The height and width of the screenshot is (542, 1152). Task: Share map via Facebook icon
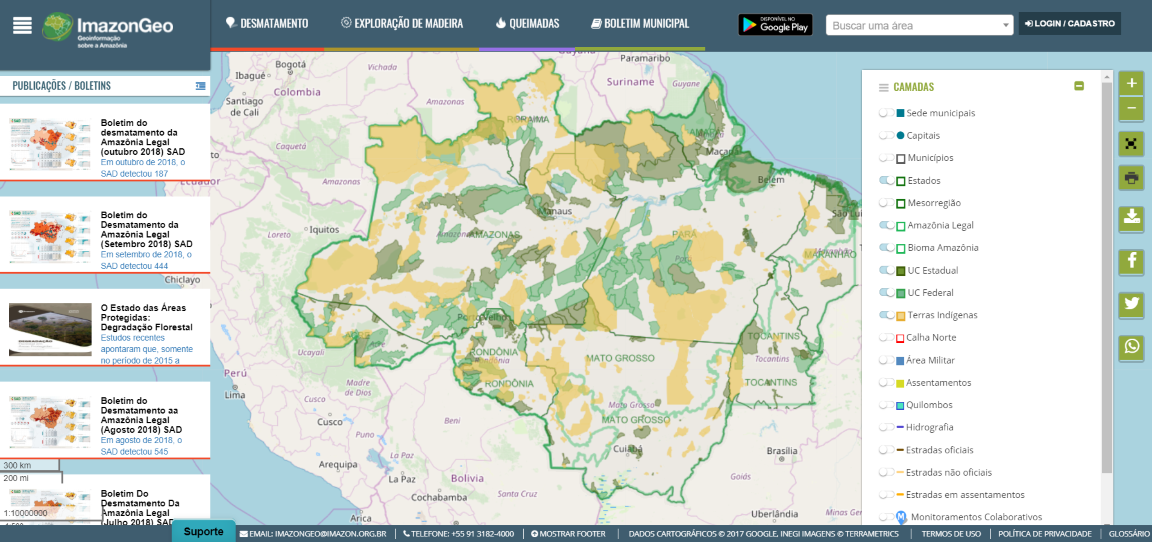(x=1131, y=261)
